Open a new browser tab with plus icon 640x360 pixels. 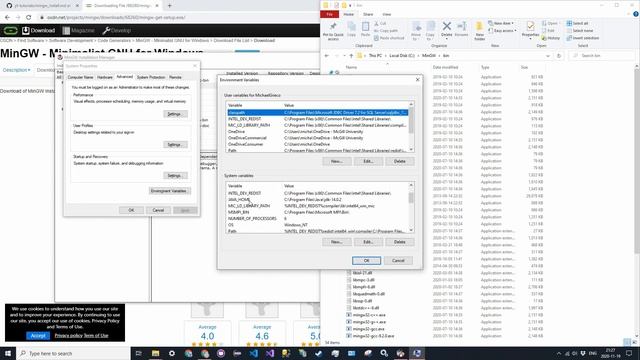pyautogui.click(x=169, y=6)
